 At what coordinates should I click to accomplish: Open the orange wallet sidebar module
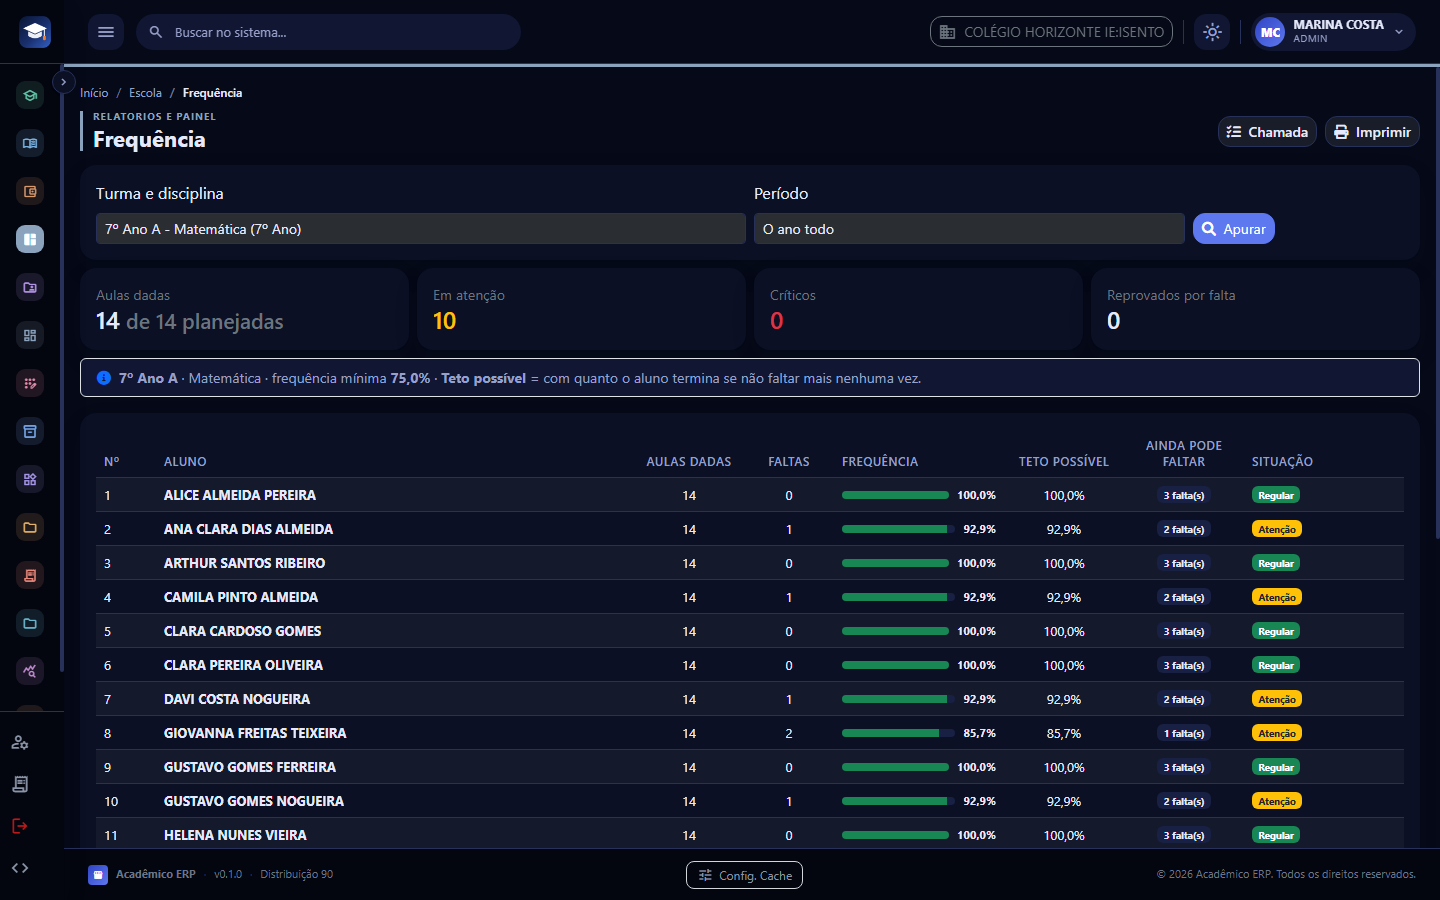point(30,192)
